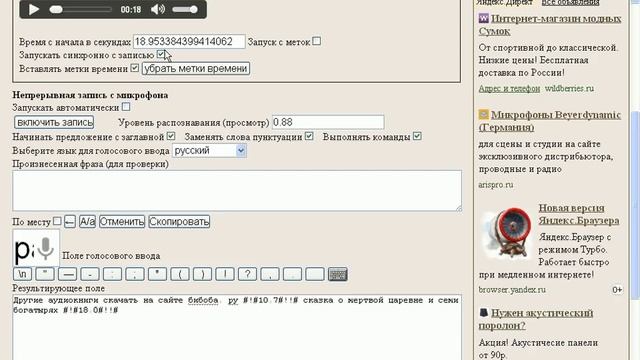Click the time-from-start seconds field
This screenshot has width=640, height=360.
click(x=189, y=42)
